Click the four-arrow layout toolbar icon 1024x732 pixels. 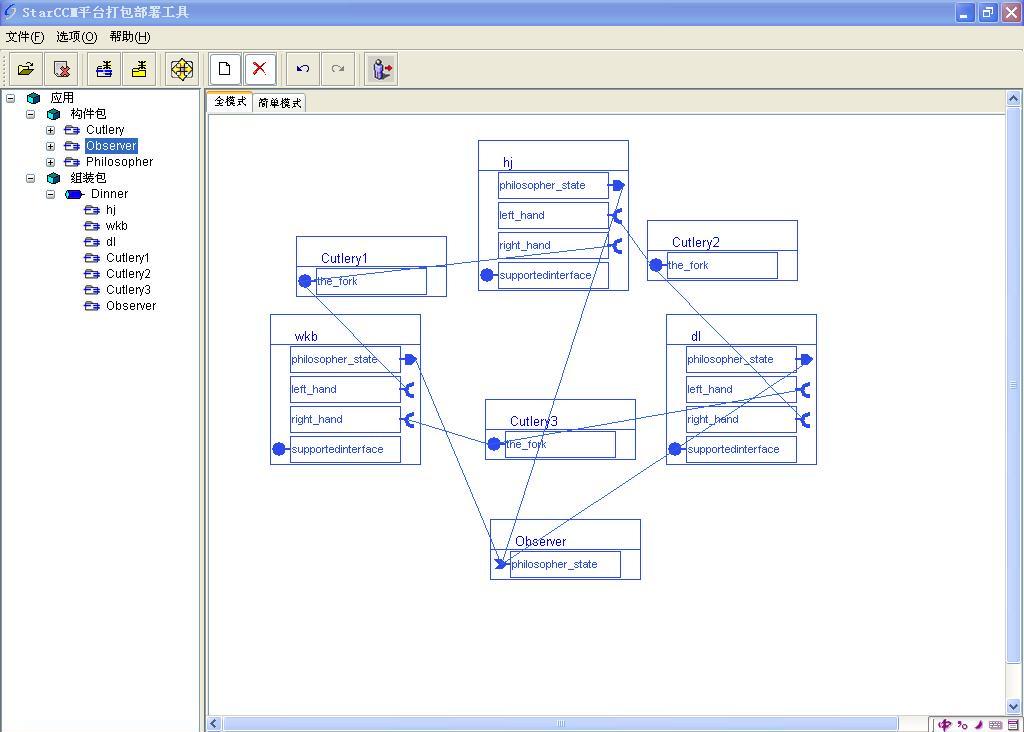(x=181, y=69)
